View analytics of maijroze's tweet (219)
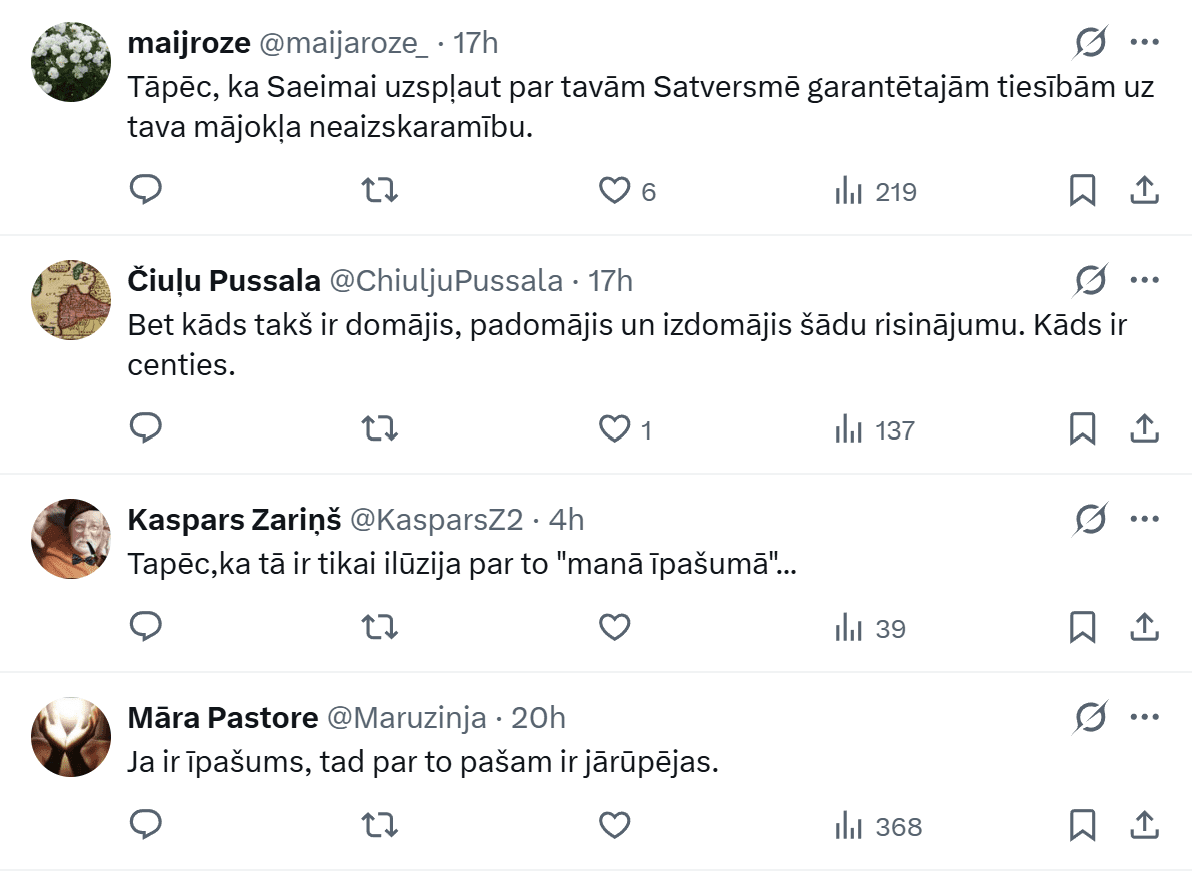 875,191
